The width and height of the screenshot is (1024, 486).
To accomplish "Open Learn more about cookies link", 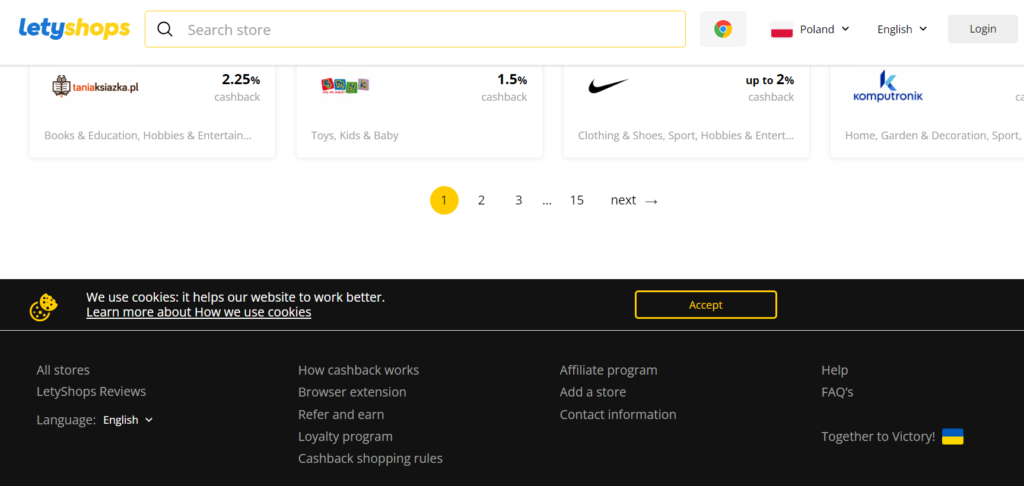I will [x=199, y=312].
